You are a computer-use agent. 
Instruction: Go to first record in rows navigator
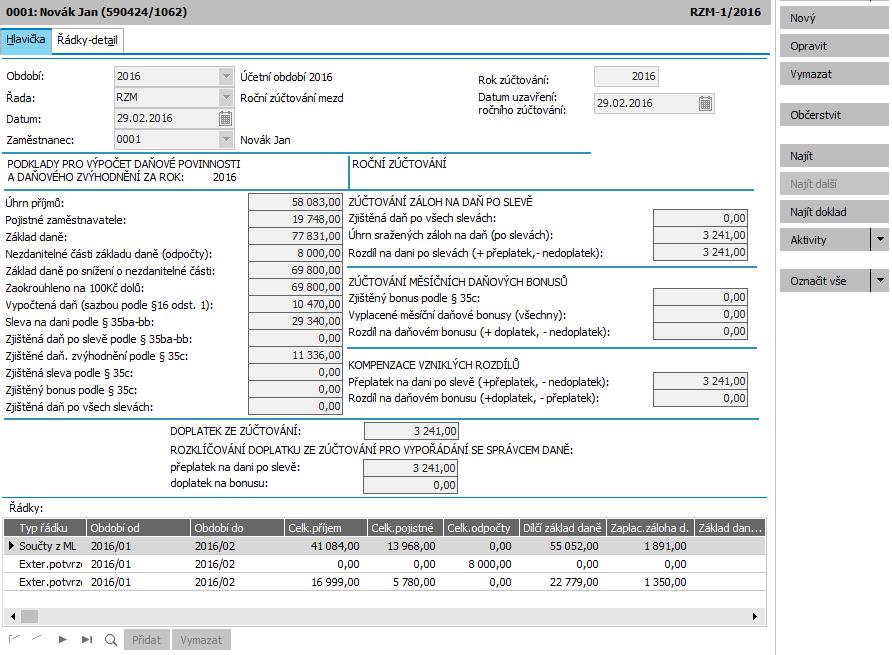coord(15,639)
